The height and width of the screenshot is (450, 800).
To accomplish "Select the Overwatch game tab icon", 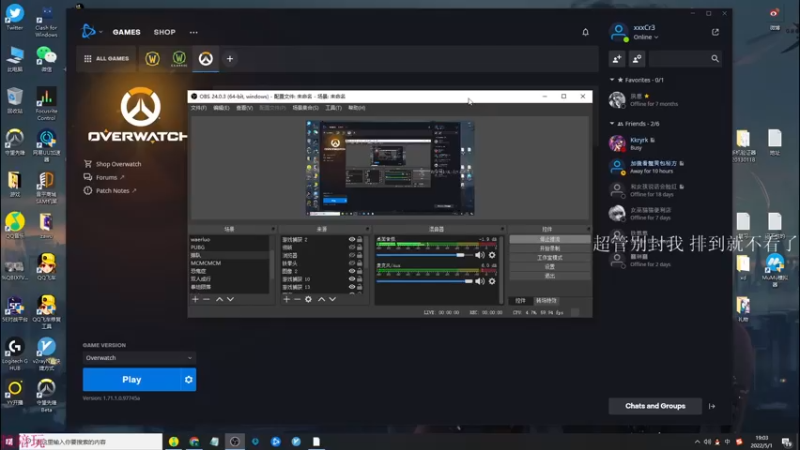I will 206,59.
